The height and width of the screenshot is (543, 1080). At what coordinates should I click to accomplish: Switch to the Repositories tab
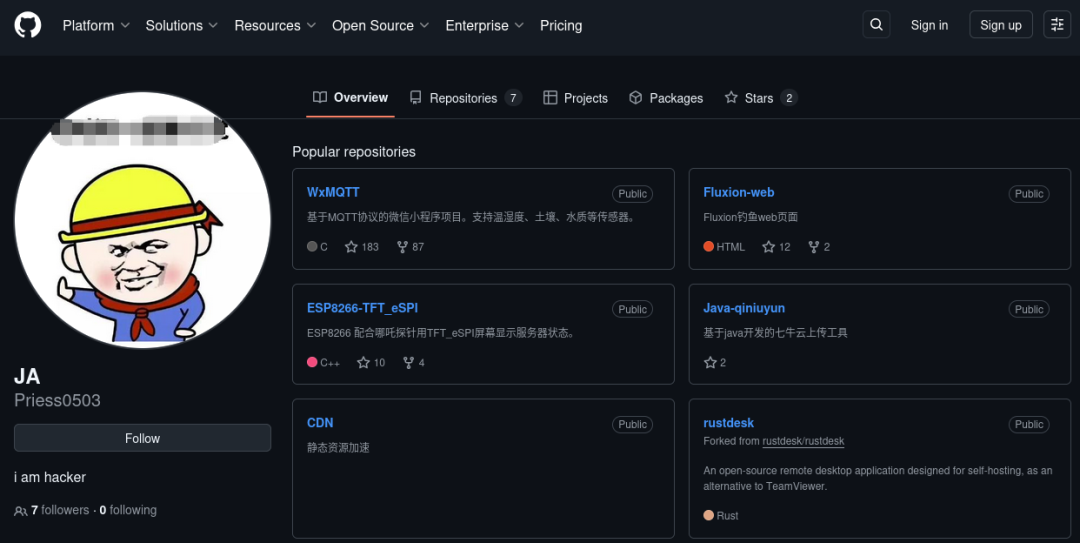(x=466, y=98)
